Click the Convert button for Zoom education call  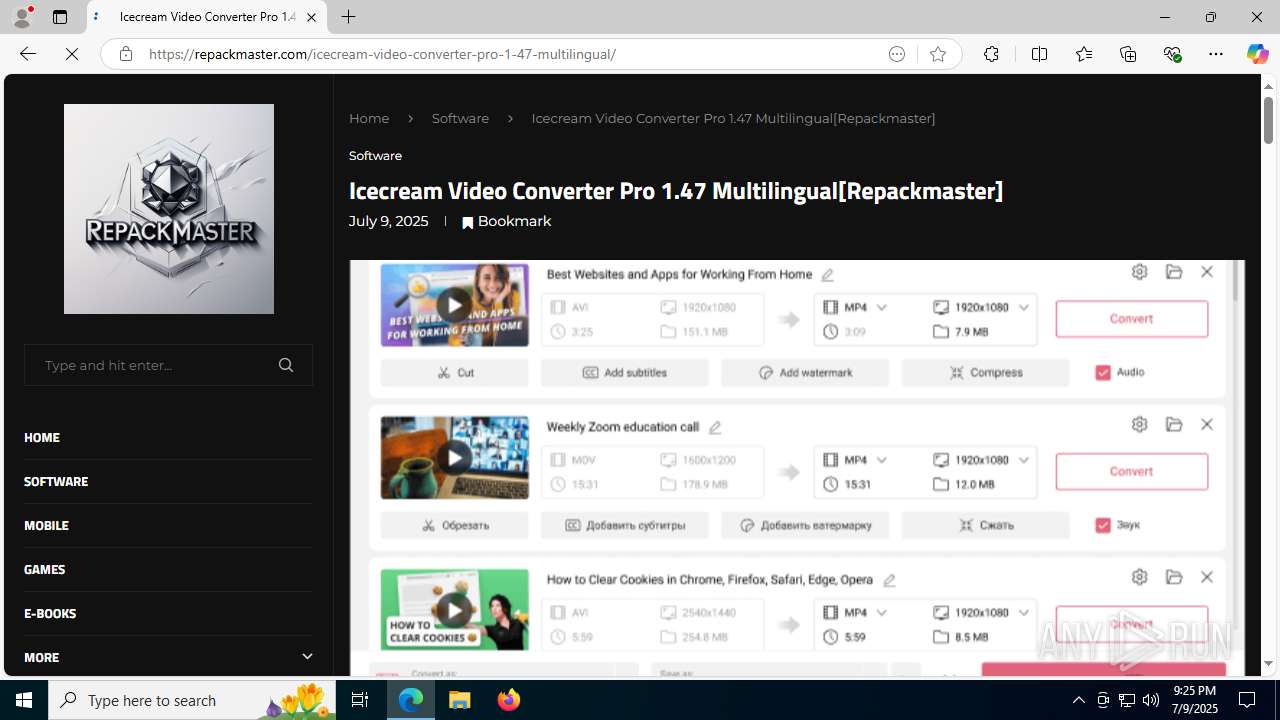point(1131,471)
